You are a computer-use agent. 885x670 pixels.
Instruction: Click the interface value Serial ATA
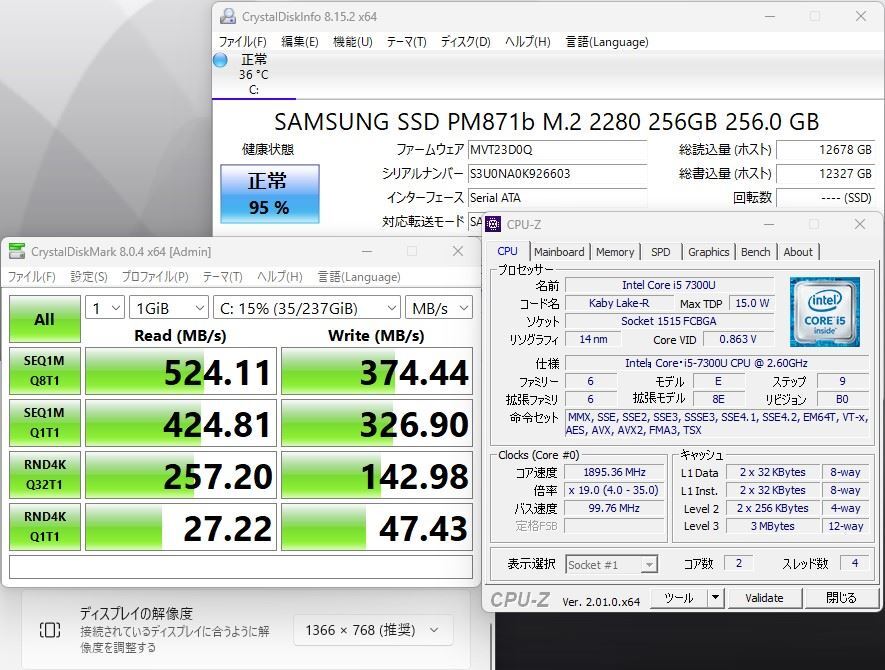tap(558, 198)
